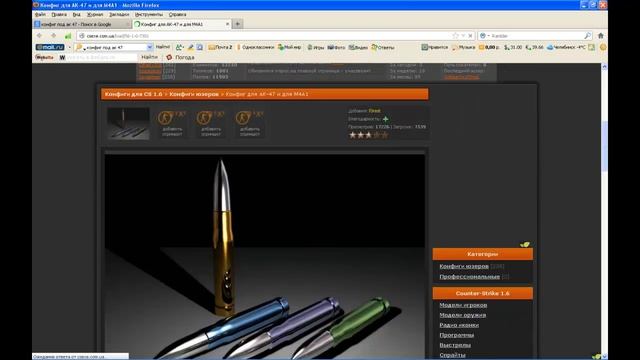Open the Закладки menu
The image size is (640, 360).
(x=119, y=14)
